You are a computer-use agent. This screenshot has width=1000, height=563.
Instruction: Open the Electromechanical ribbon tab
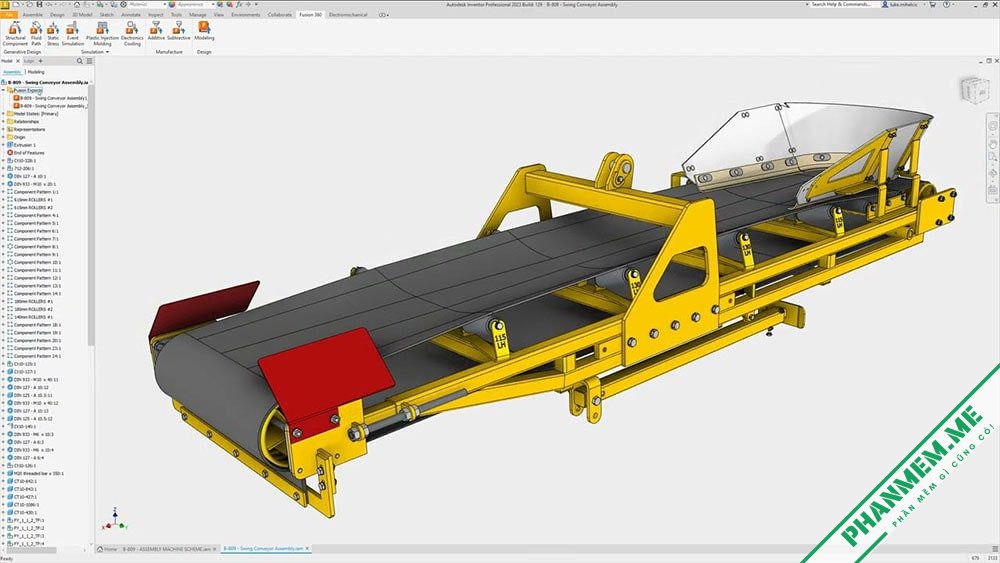(x=349, y=14)
